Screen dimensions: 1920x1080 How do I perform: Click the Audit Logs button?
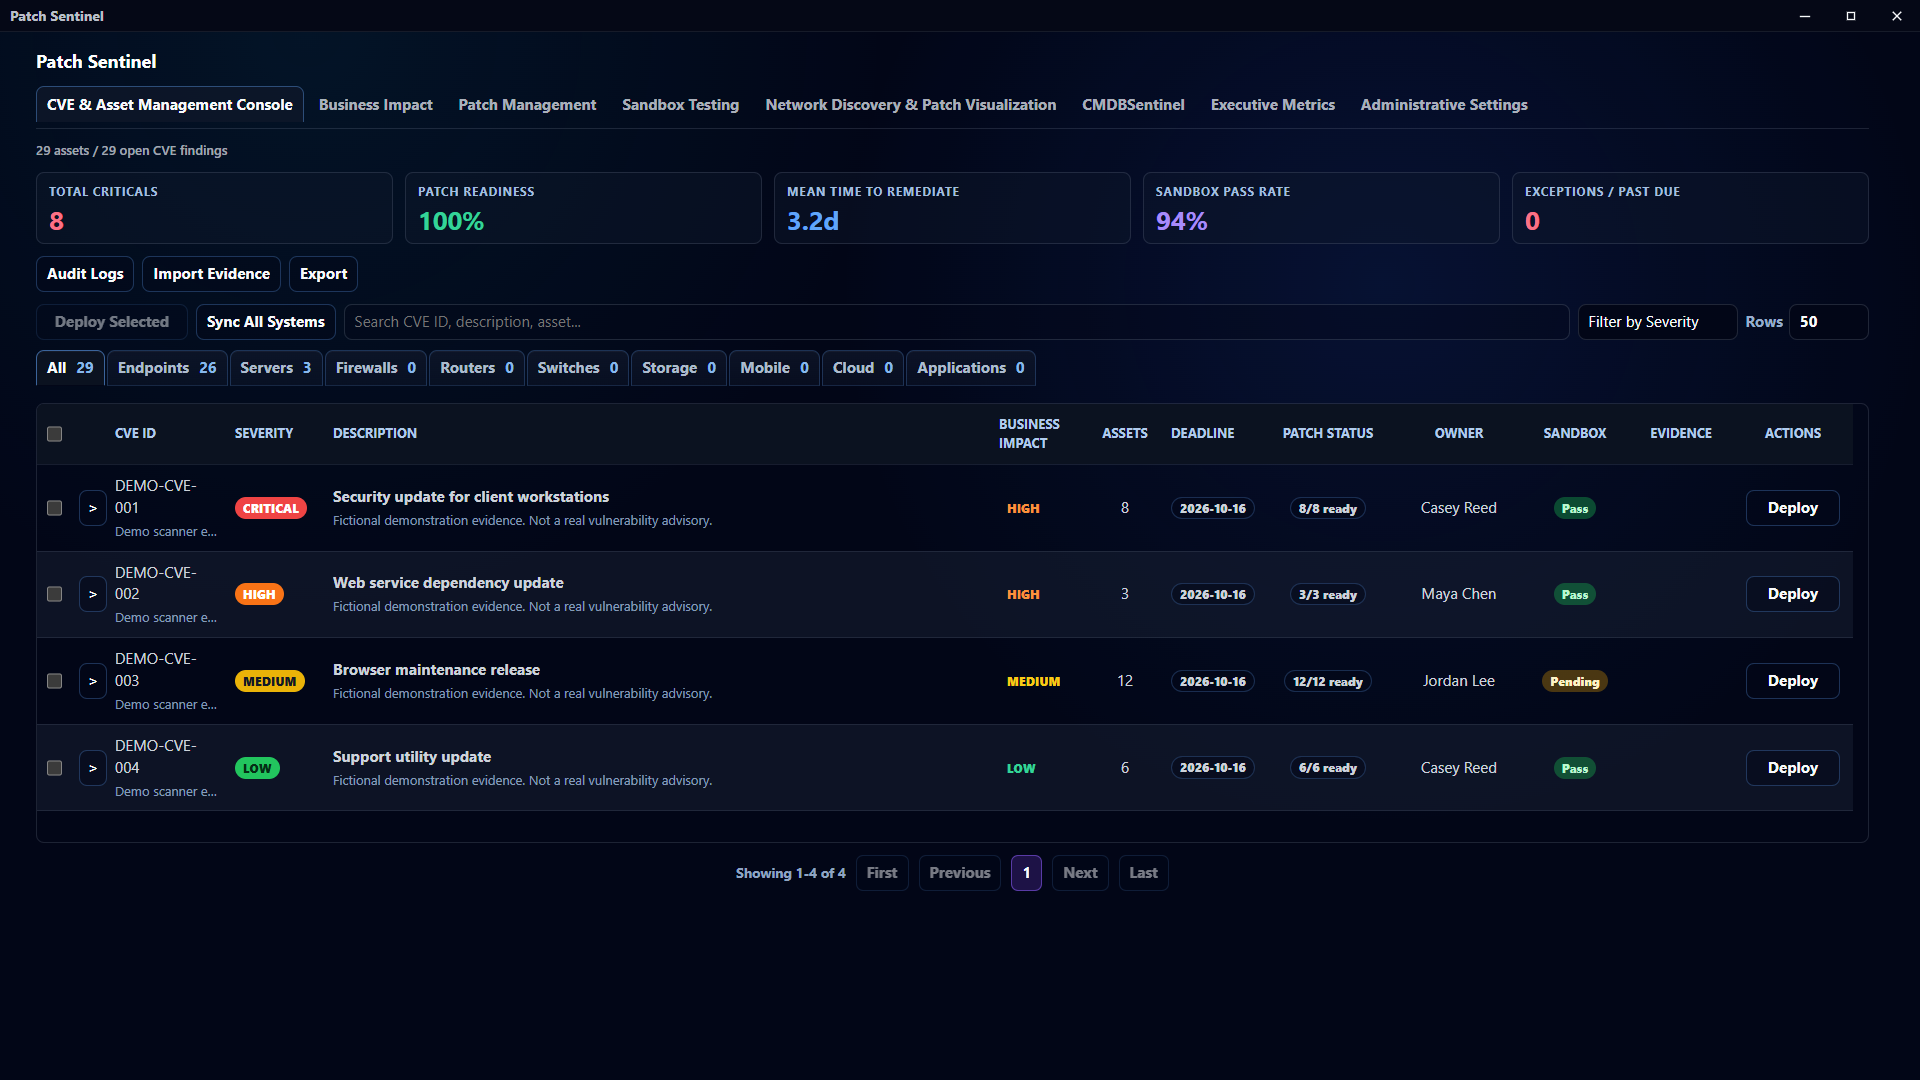(x=85, y=274)
